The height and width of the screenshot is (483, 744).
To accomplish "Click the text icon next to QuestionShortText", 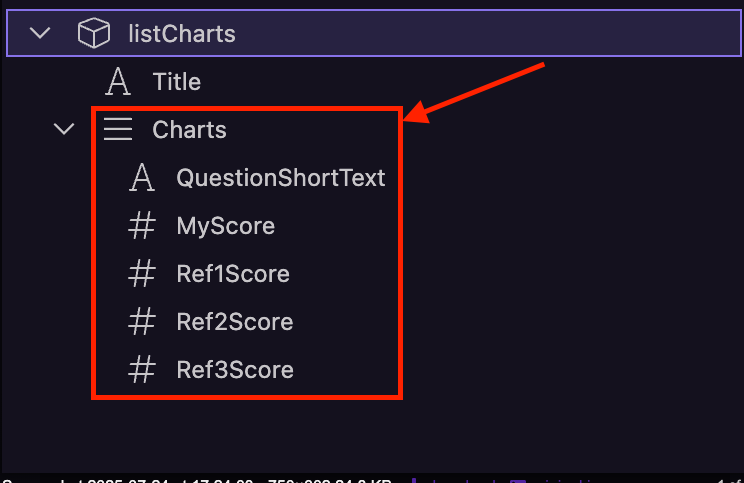I will pyautogui.click(x=142, y=177).
